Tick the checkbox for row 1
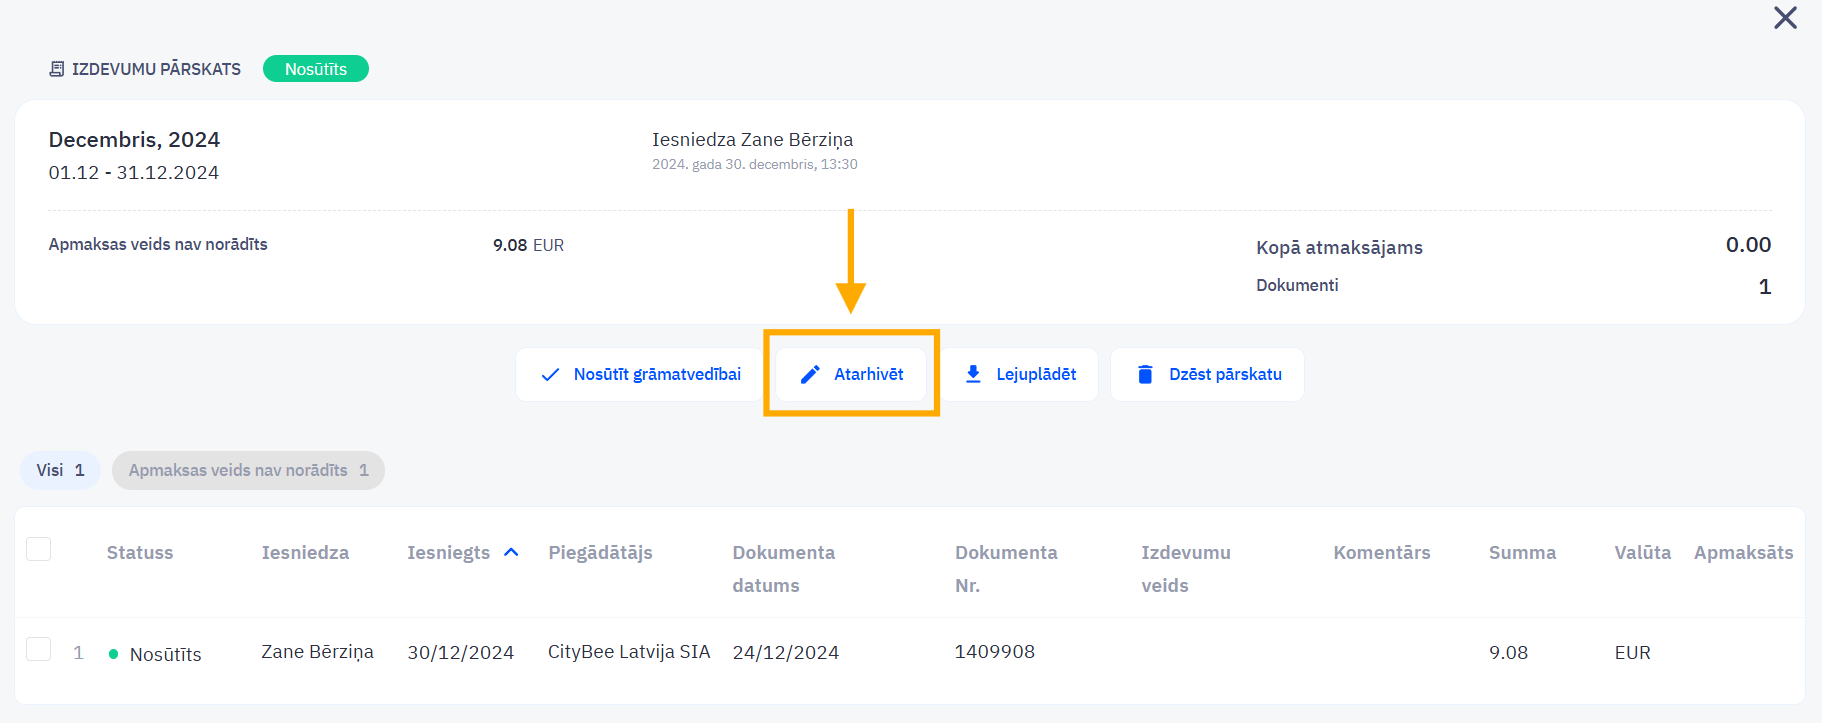This screenshot has width=1822, height=723. tap(38, 649)
